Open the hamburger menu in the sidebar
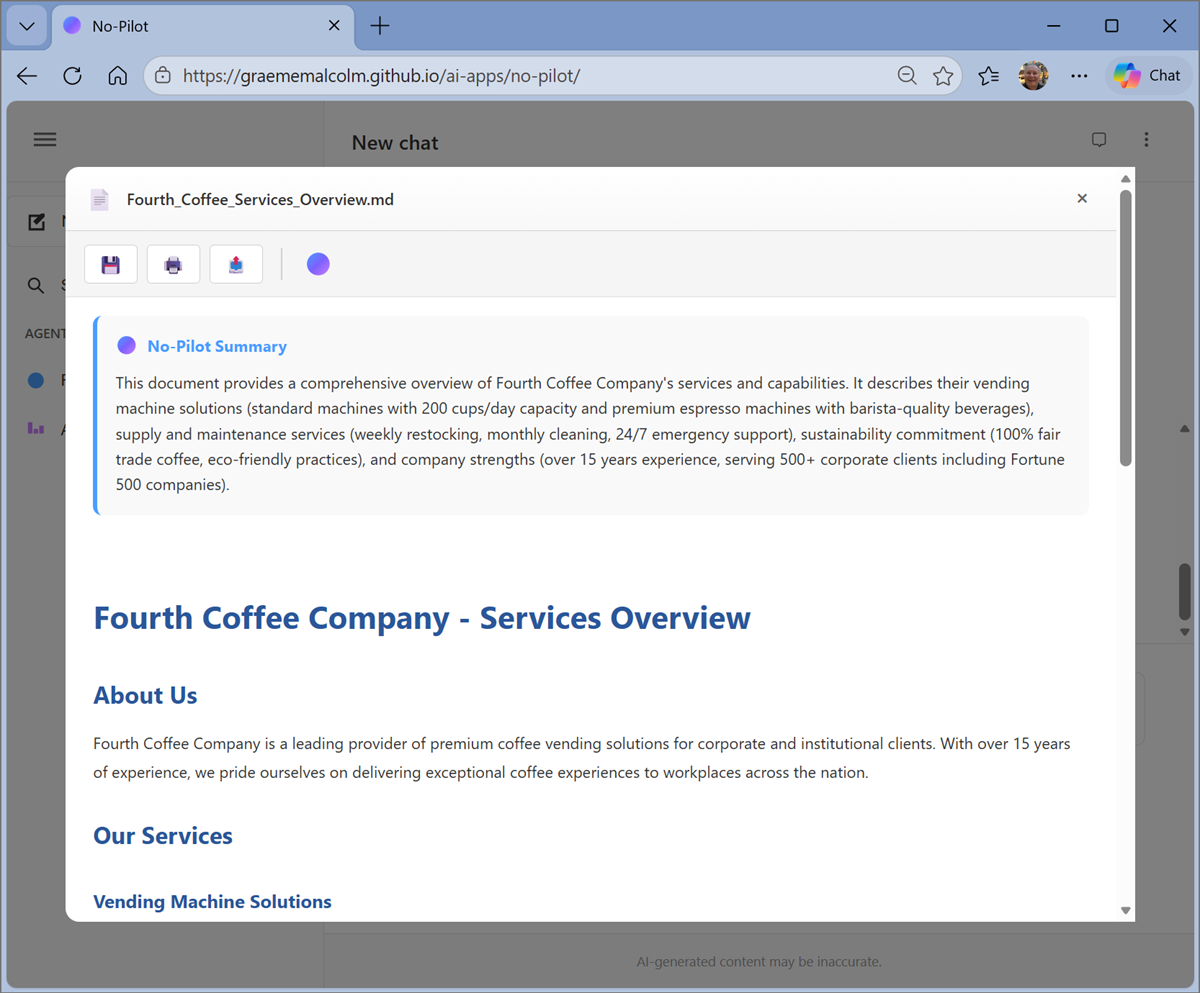The width and height of the screenshot is (1200, 993). 45,140
